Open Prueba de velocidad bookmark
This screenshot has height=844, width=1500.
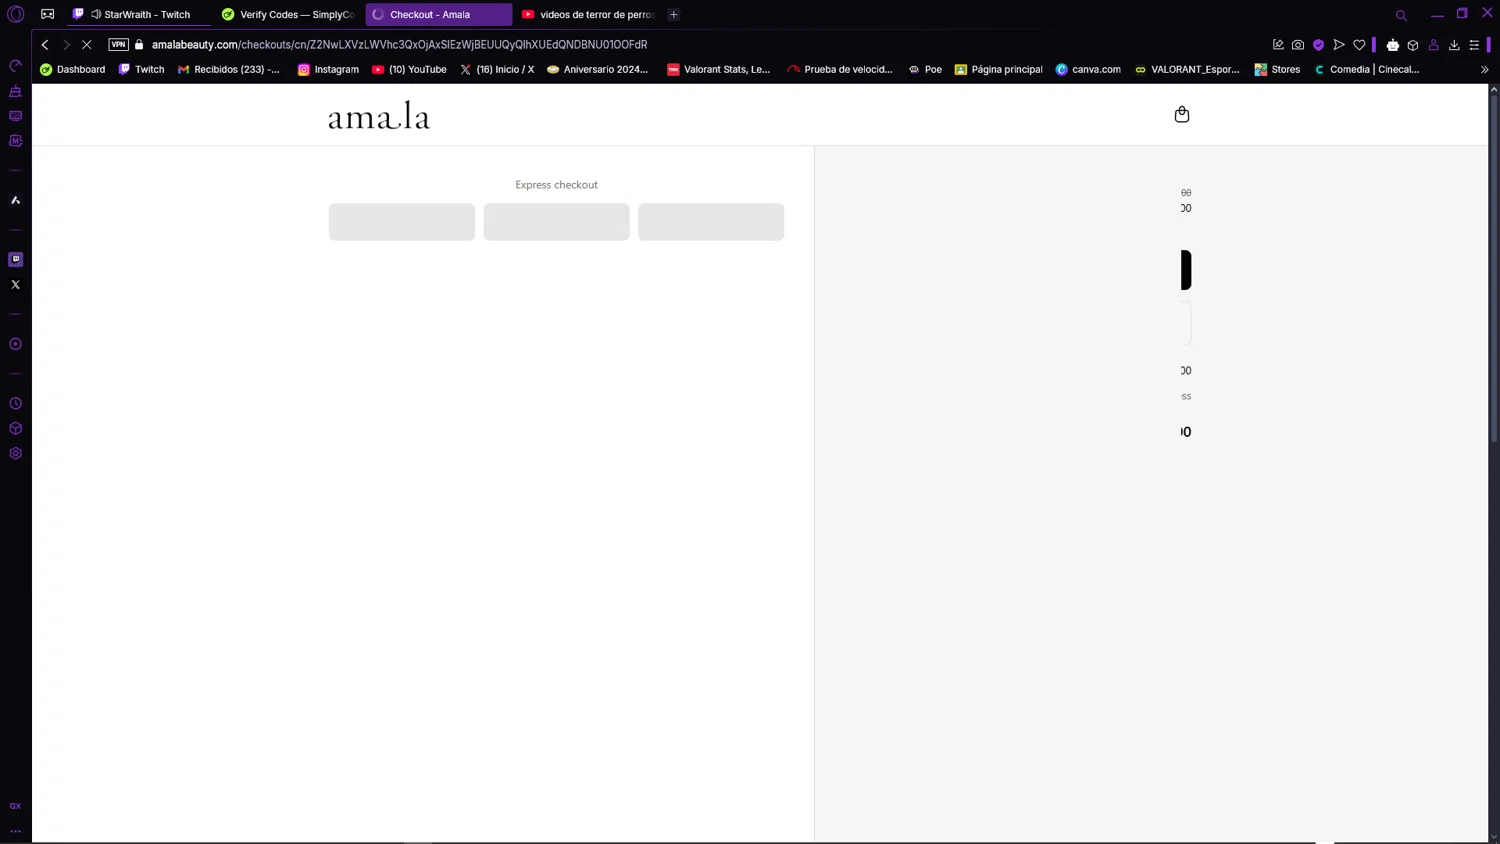point(840,69)
